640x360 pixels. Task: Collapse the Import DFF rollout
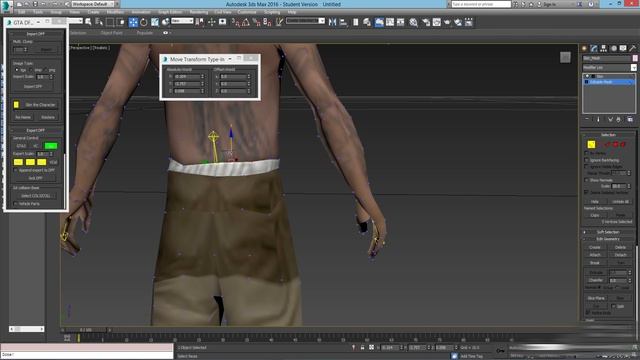(x=36, y=34)
